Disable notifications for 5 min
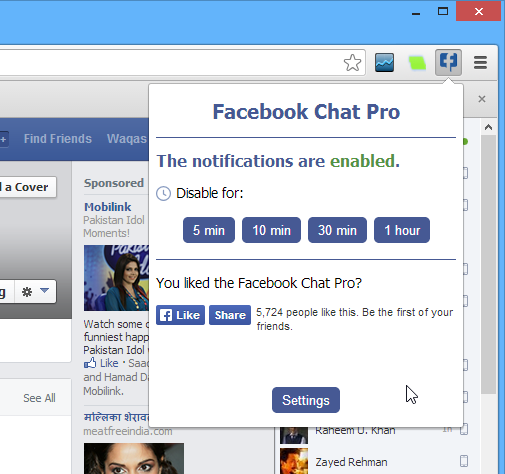This screenshot has height=474, width=505. coord(209,230)
